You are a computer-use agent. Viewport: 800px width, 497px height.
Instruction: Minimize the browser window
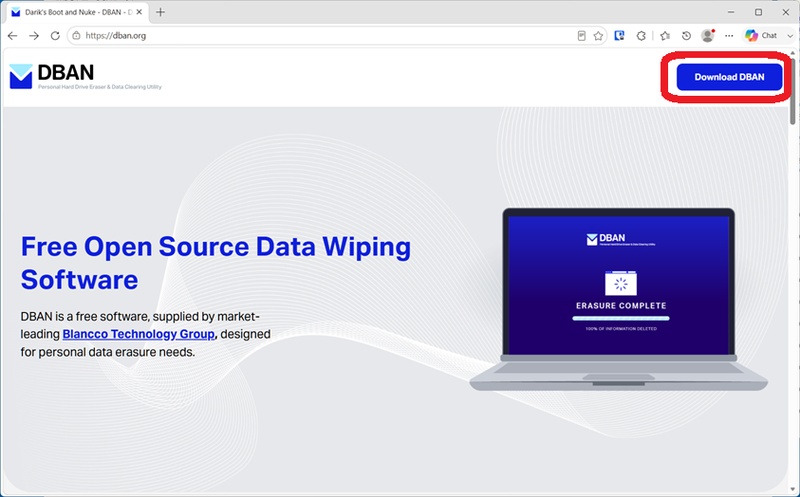tap(731, 12)
